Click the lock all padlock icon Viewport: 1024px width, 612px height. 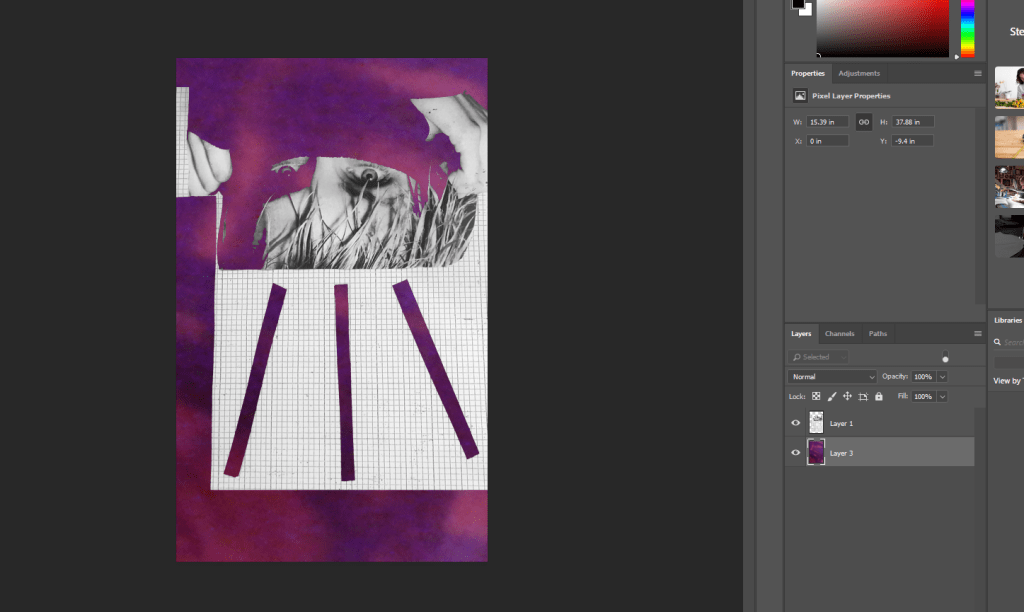pos(879,397)
